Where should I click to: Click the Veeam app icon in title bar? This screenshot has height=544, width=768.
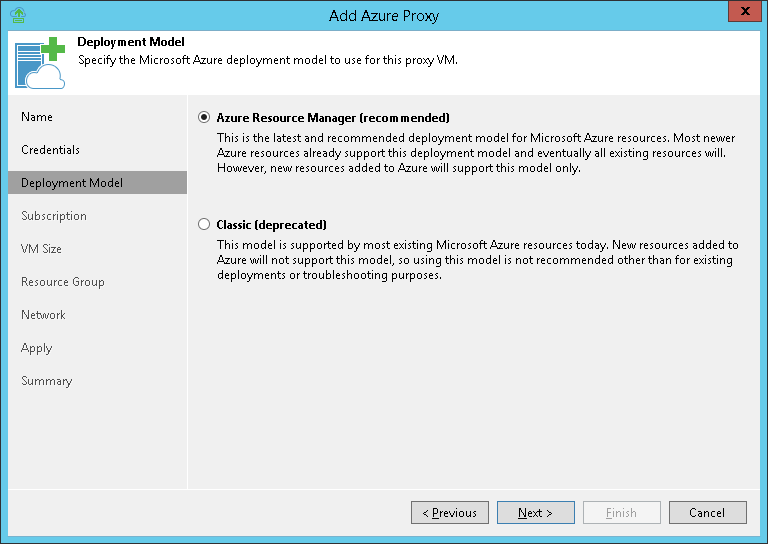17,15
